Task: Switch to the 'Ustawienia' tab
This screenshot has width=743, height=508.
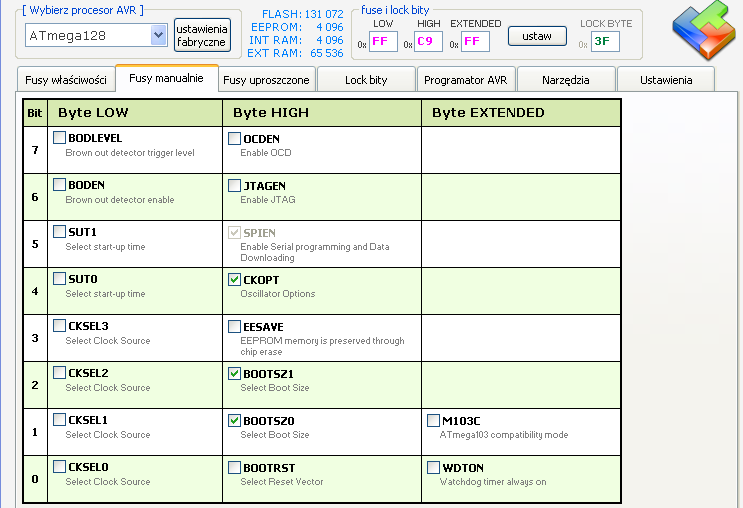Action: click(x=665, y=79)
